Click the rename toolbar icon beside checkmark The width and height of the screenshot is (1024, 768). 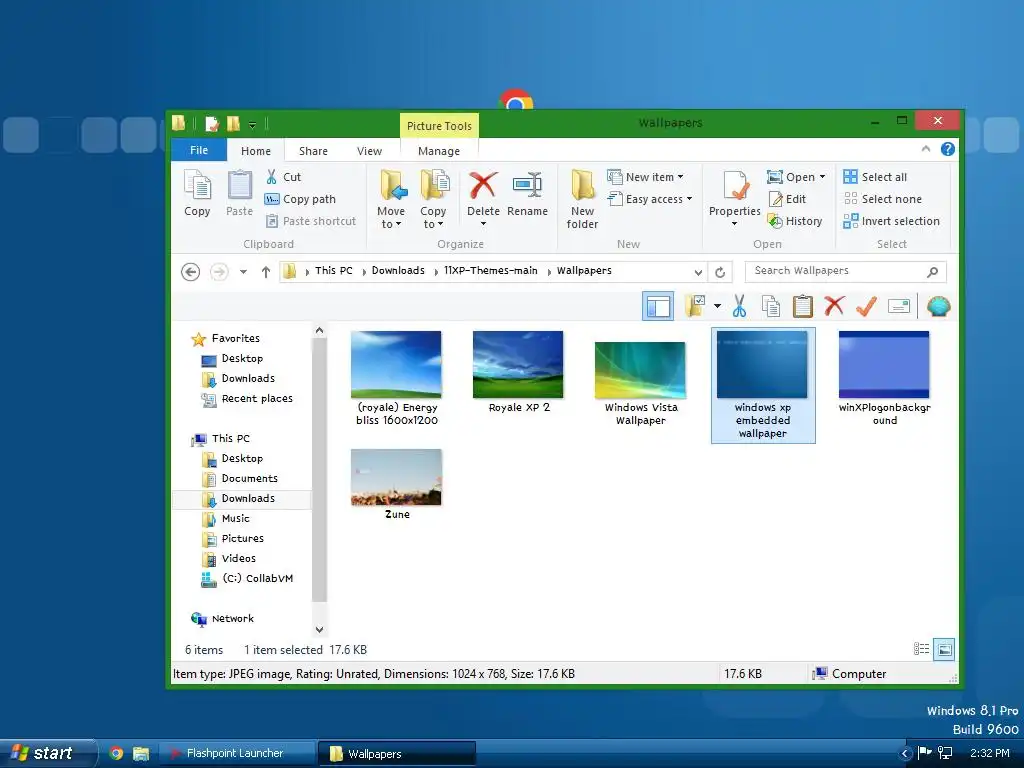(x=899, y=306)
